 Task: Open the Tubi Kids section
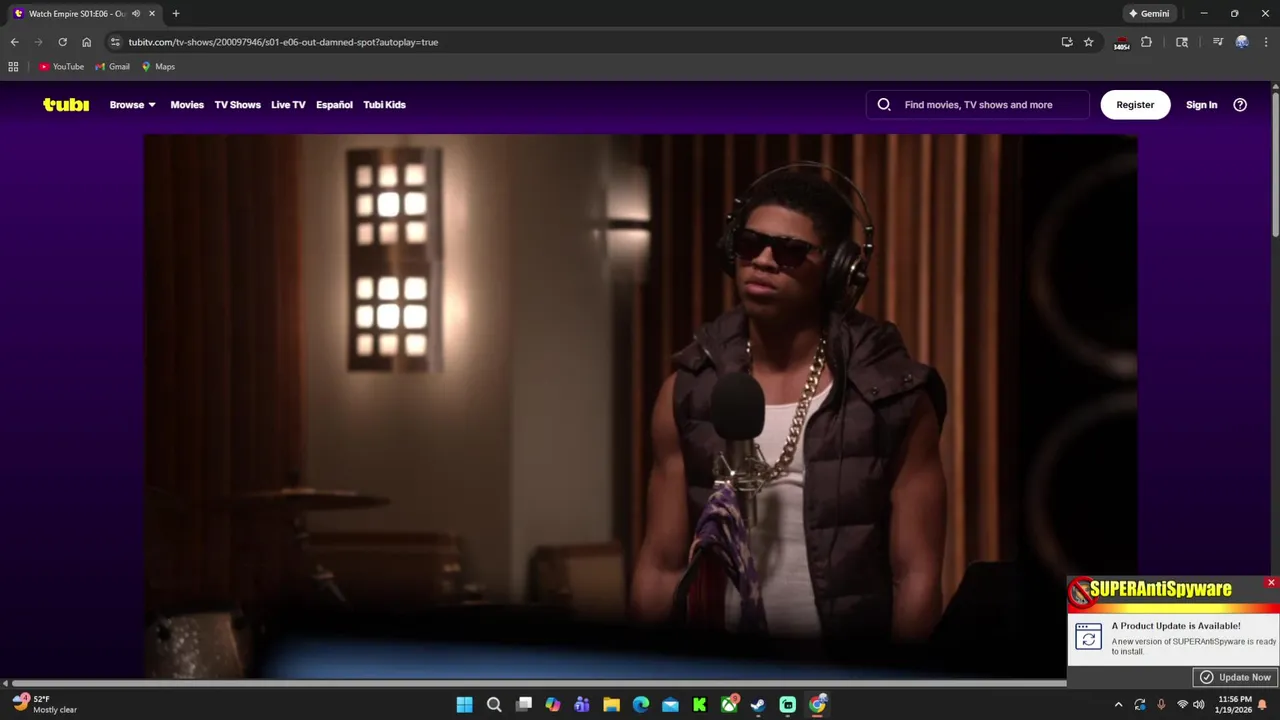click(x=384, y=104)
